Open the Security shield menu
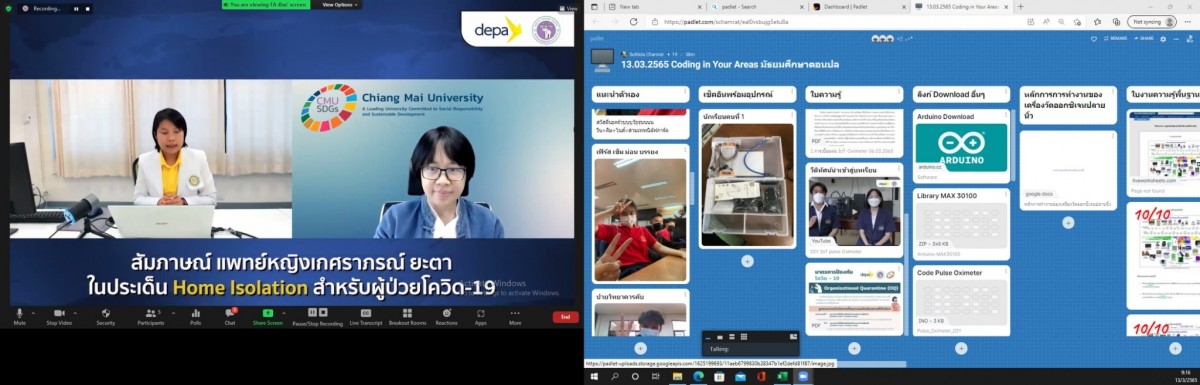Screen dimensions: 1200x385 point(106,316)
